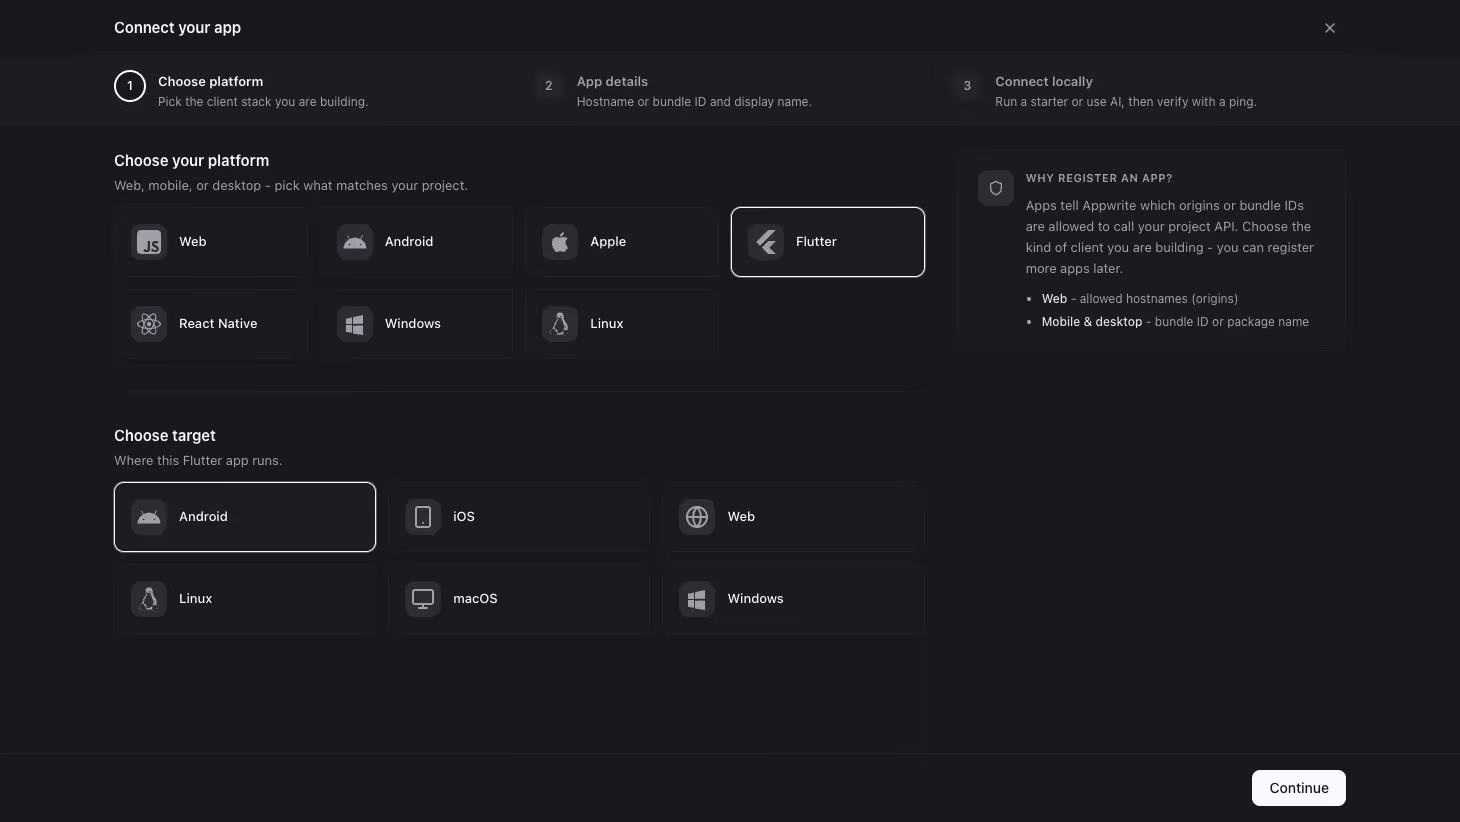Click the Android robot icon under platforms
Image resolution: width=1460 pixels, height=822 pixels.
[x=355, y=242]
